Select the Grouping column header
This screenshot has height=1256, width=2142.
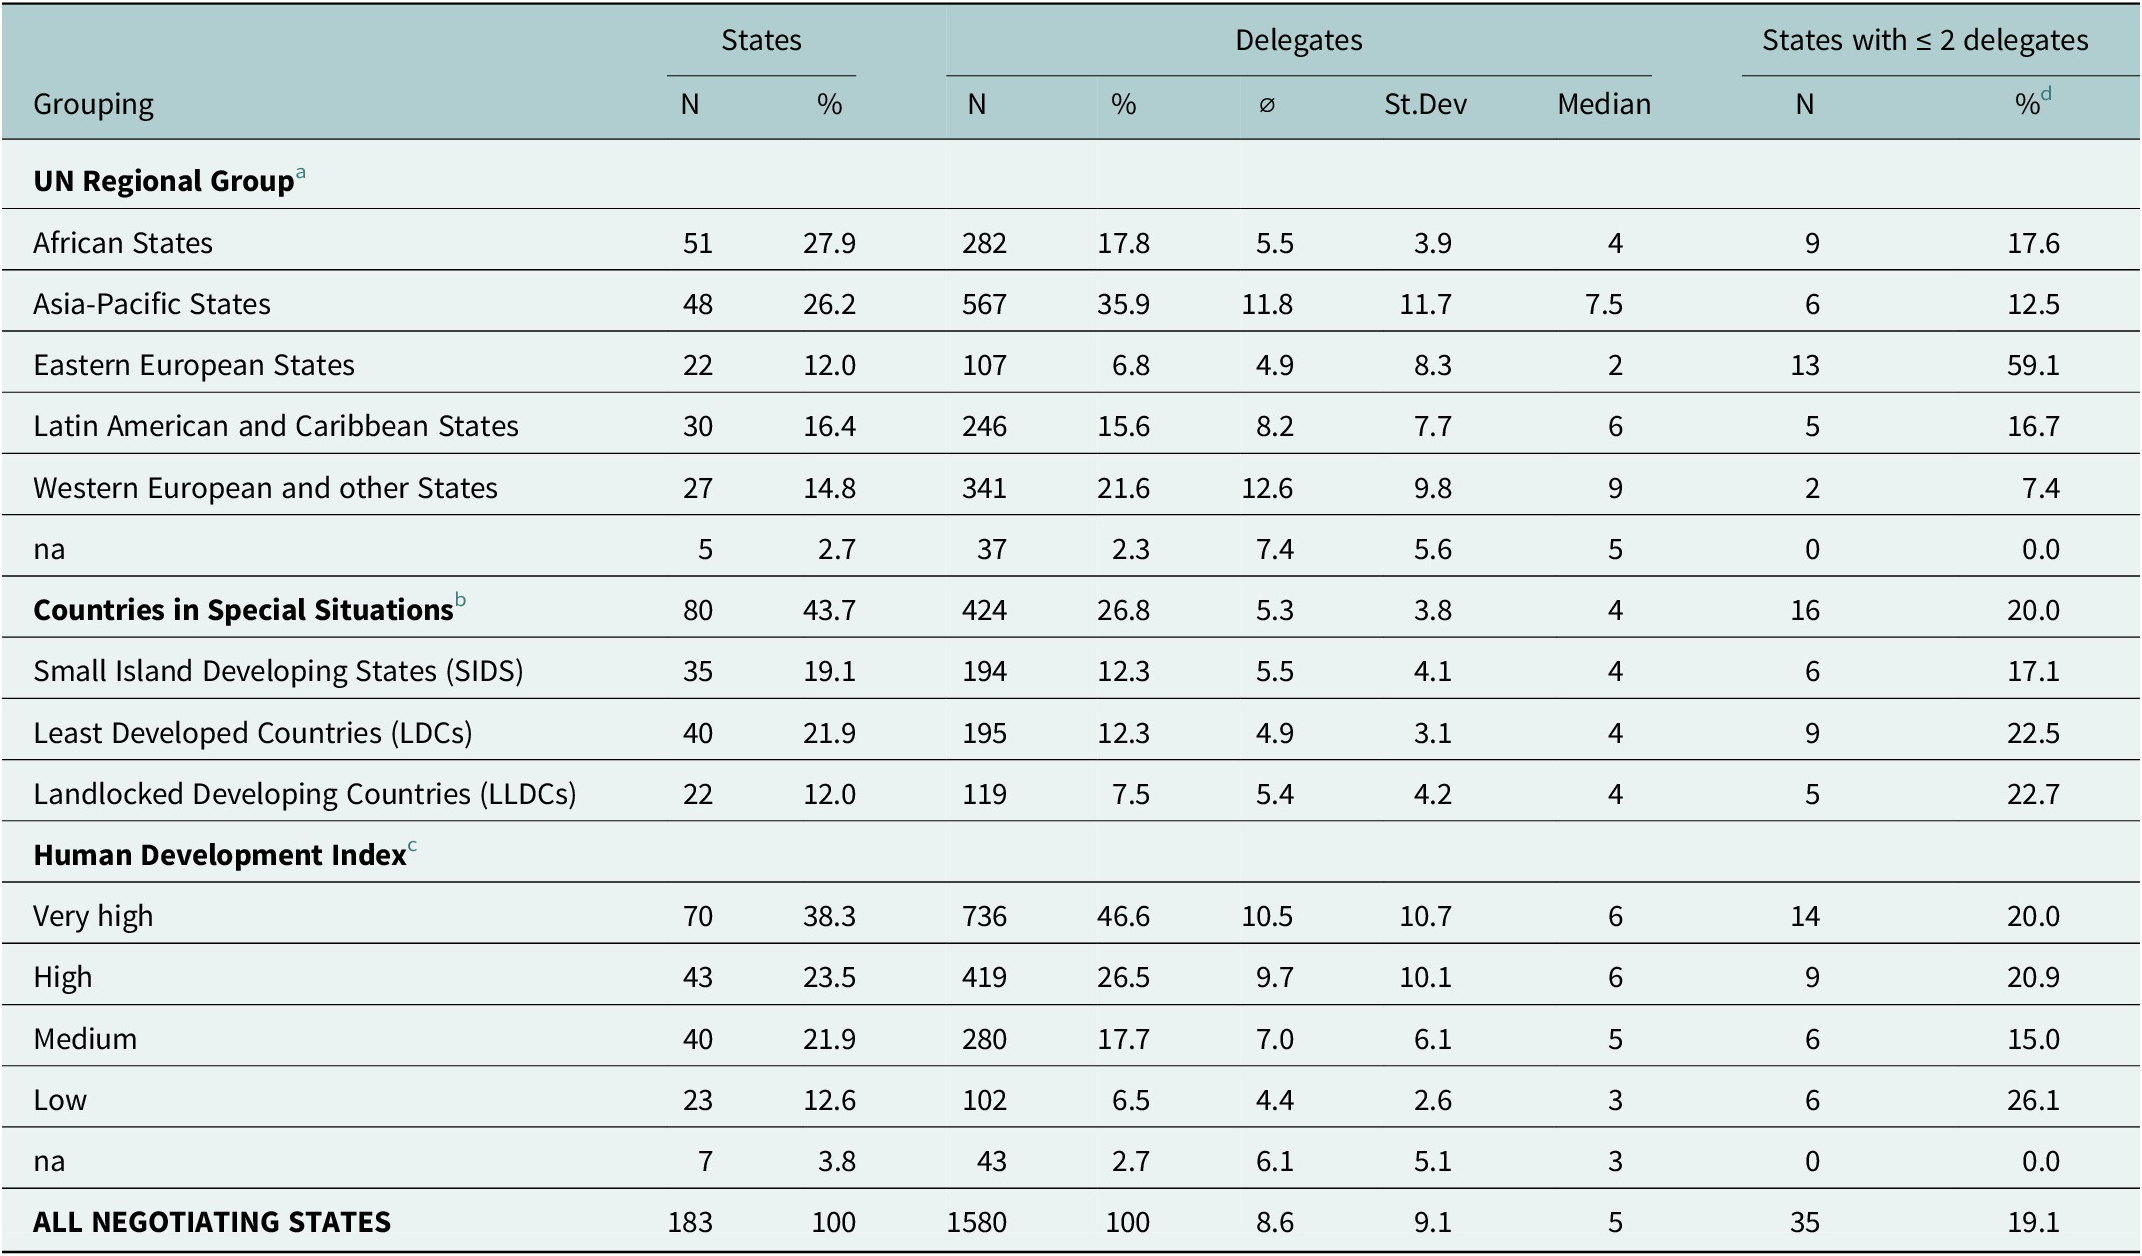click(93, 104)
